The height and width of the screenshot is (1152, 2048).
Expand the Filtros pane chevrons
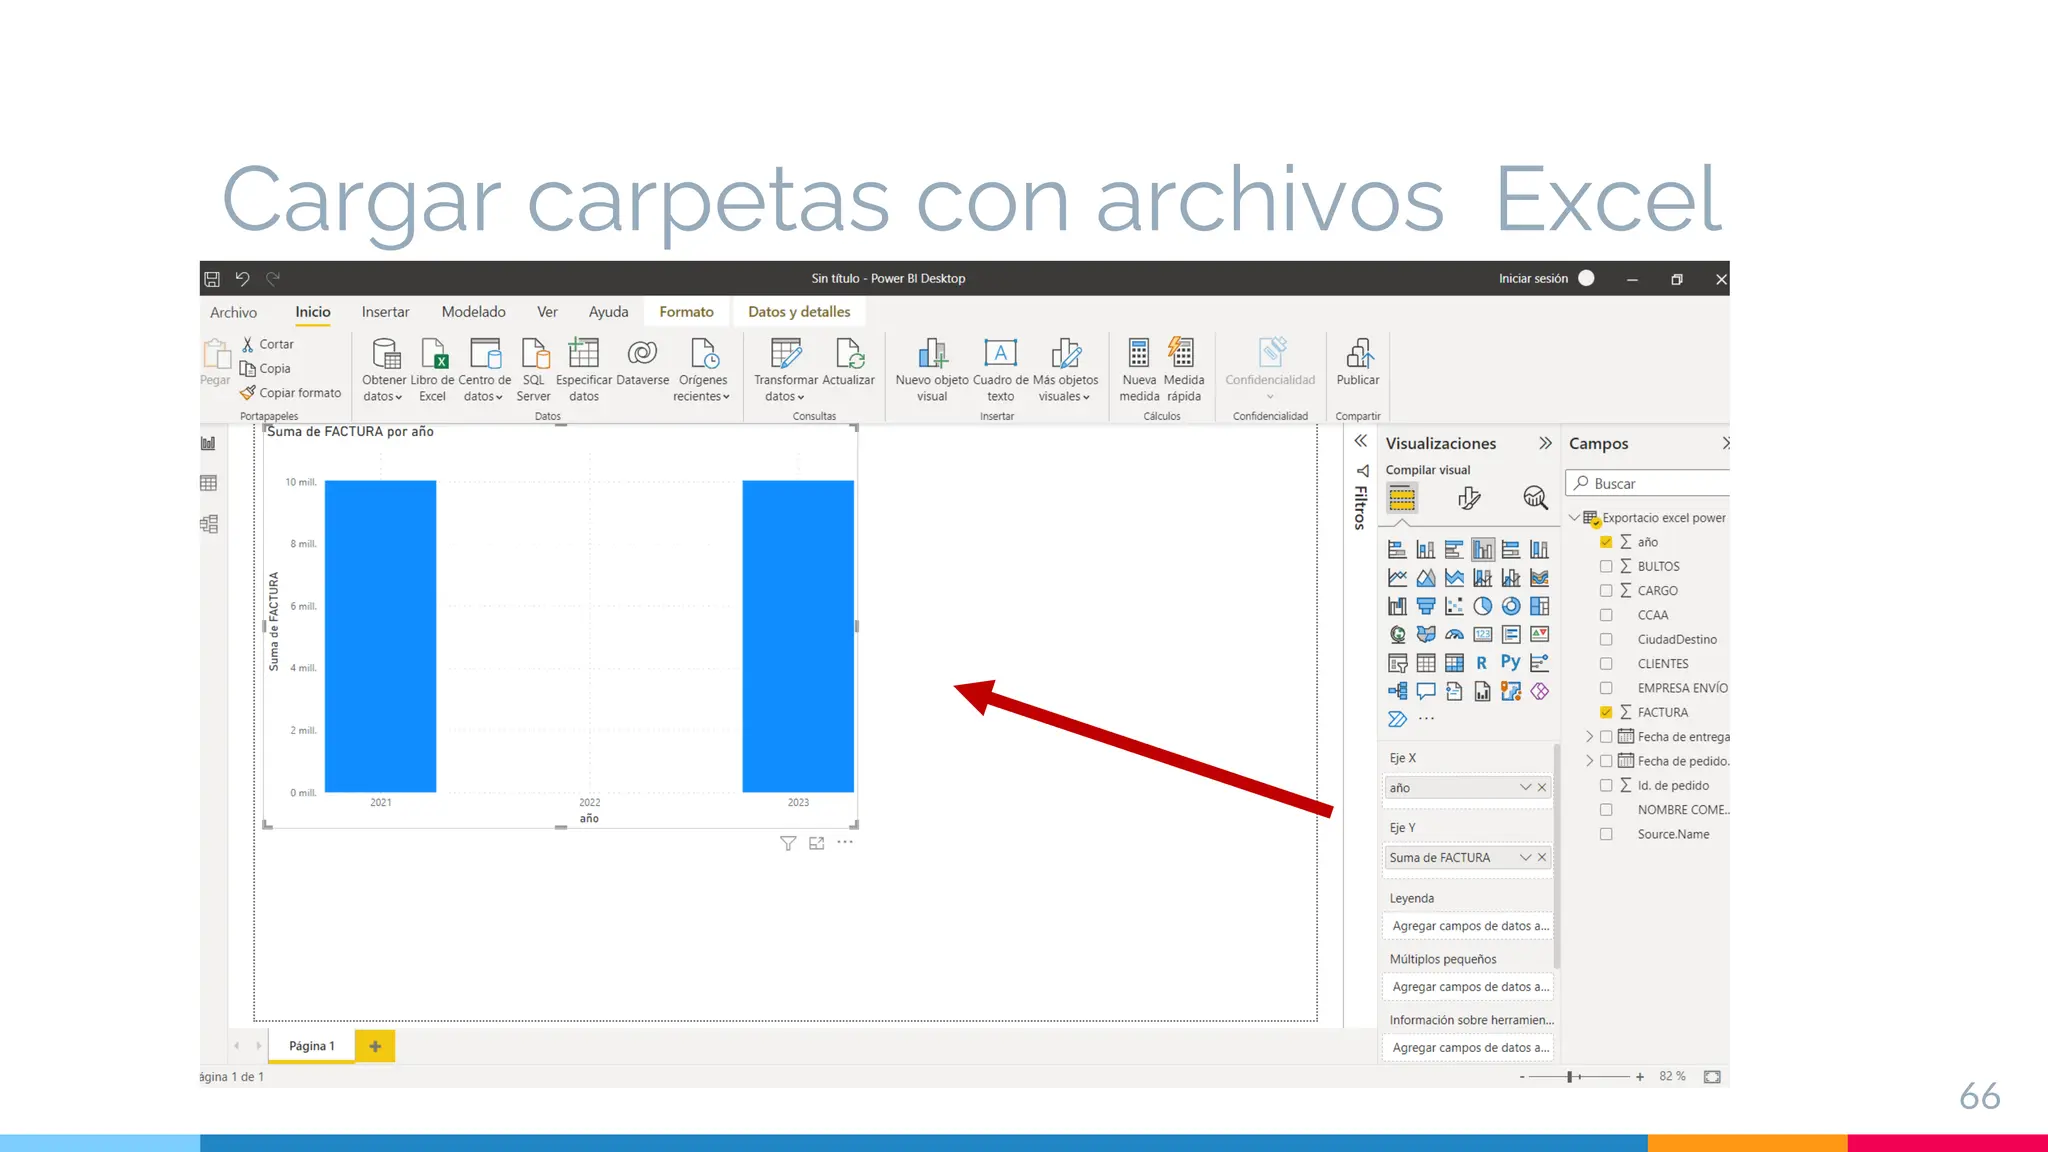[x=1361, y=441]
